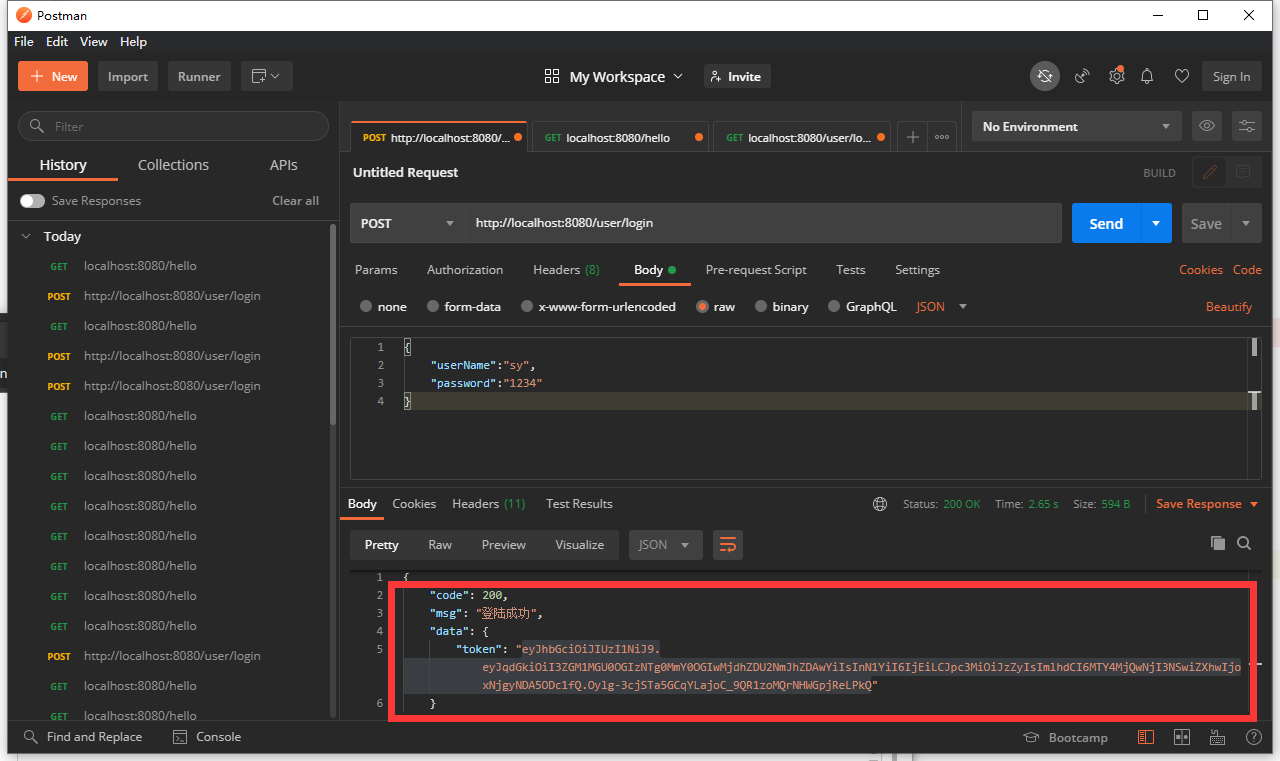Image resolution: width=1280 pixels, height=761 pixels.
Task: Open the notifications bell
Action: click(1148, 76)
